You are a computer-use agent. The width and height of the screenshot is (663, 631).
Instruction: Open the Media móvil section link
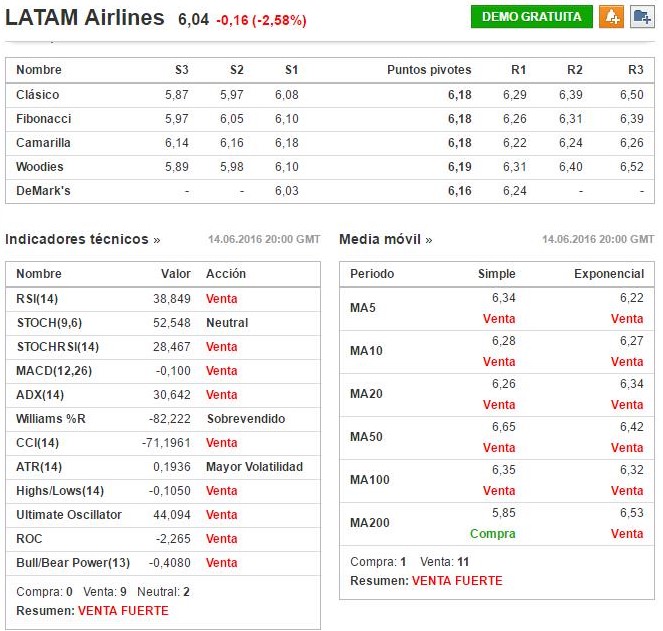pyautogui.click(x=386, y=240)
